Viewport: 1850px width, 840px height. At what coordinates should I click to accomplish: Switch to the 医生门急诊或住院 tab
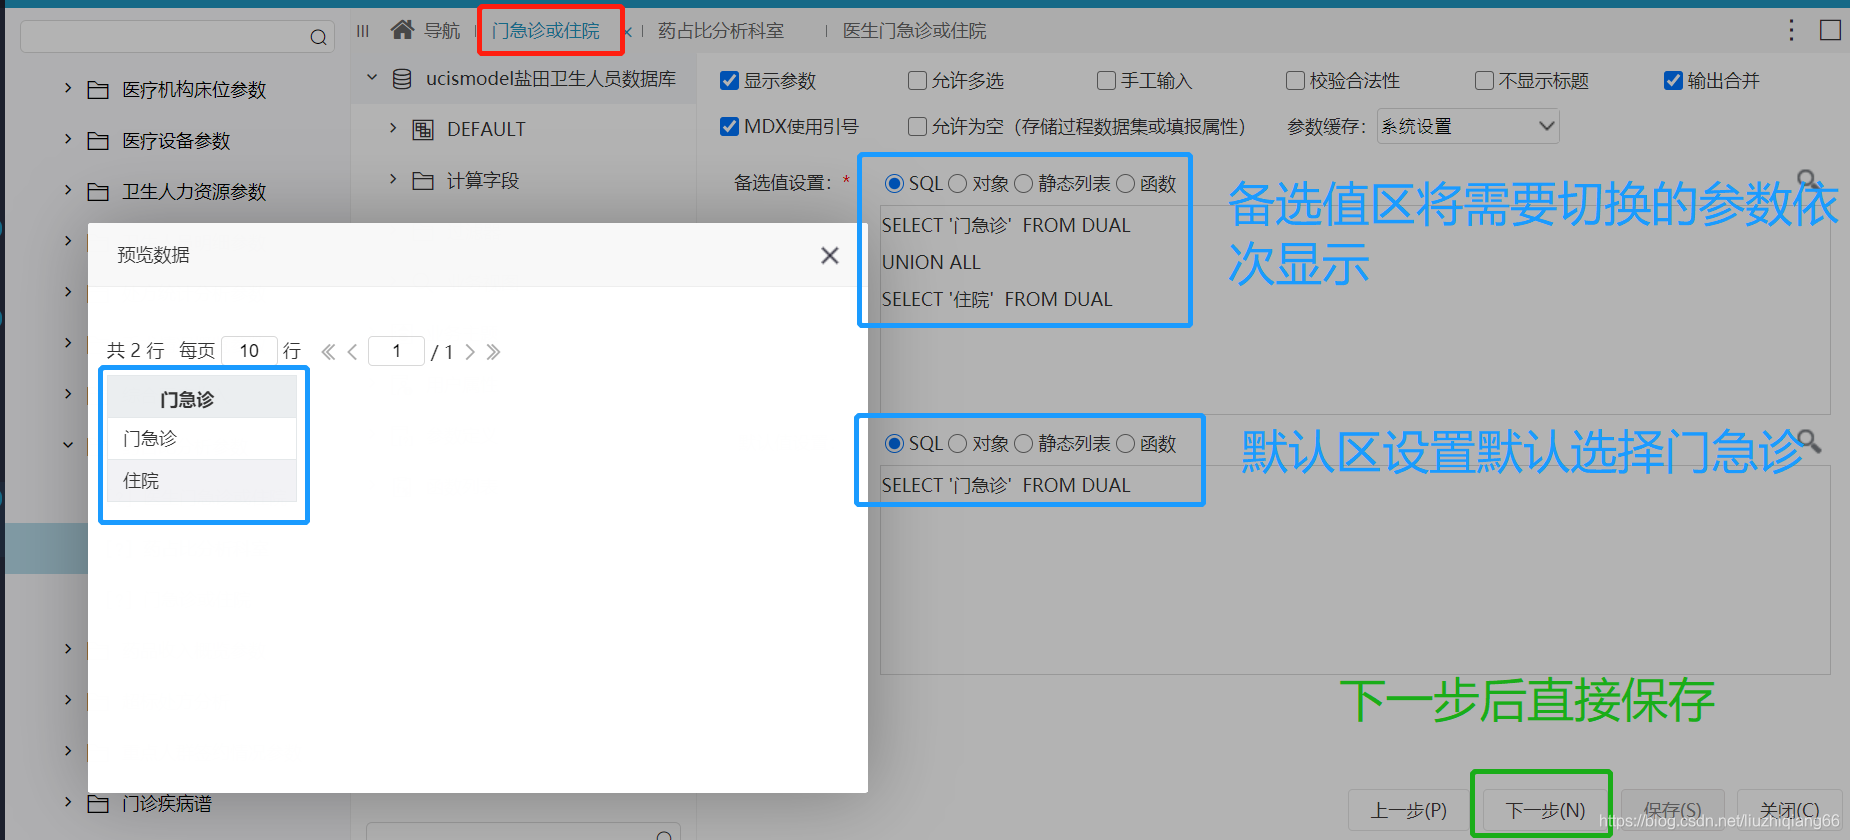click(x=914, y=32)
